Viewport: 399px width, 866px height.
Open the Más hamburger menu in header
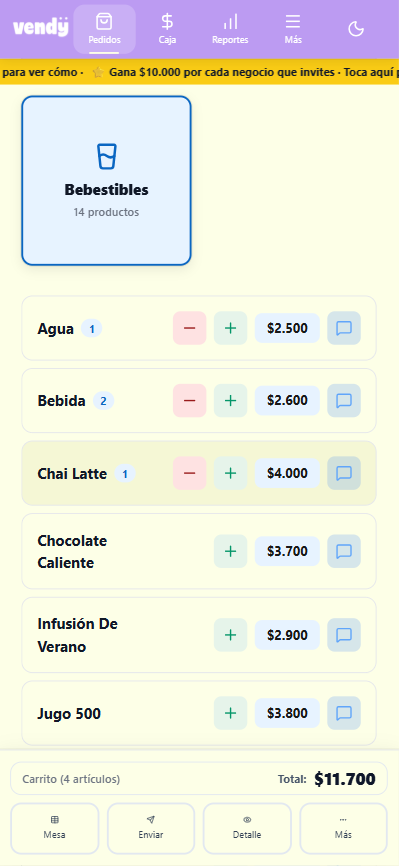(x=293, y=29)
